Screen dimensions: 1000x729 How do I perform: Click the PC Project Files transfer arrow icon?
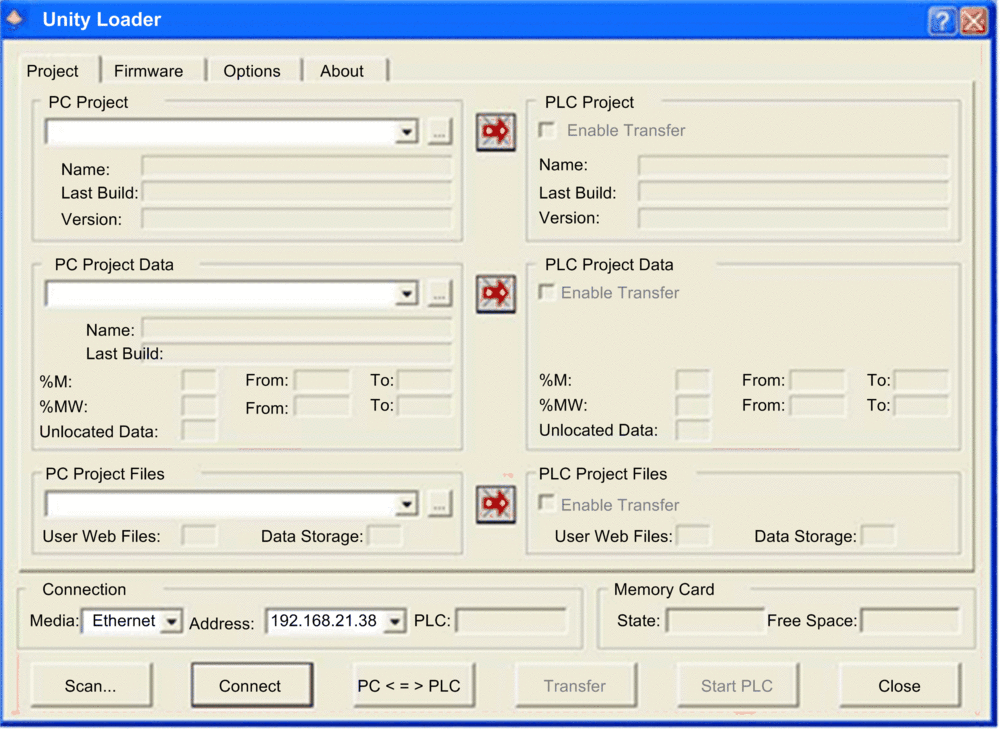click(495, 504)
